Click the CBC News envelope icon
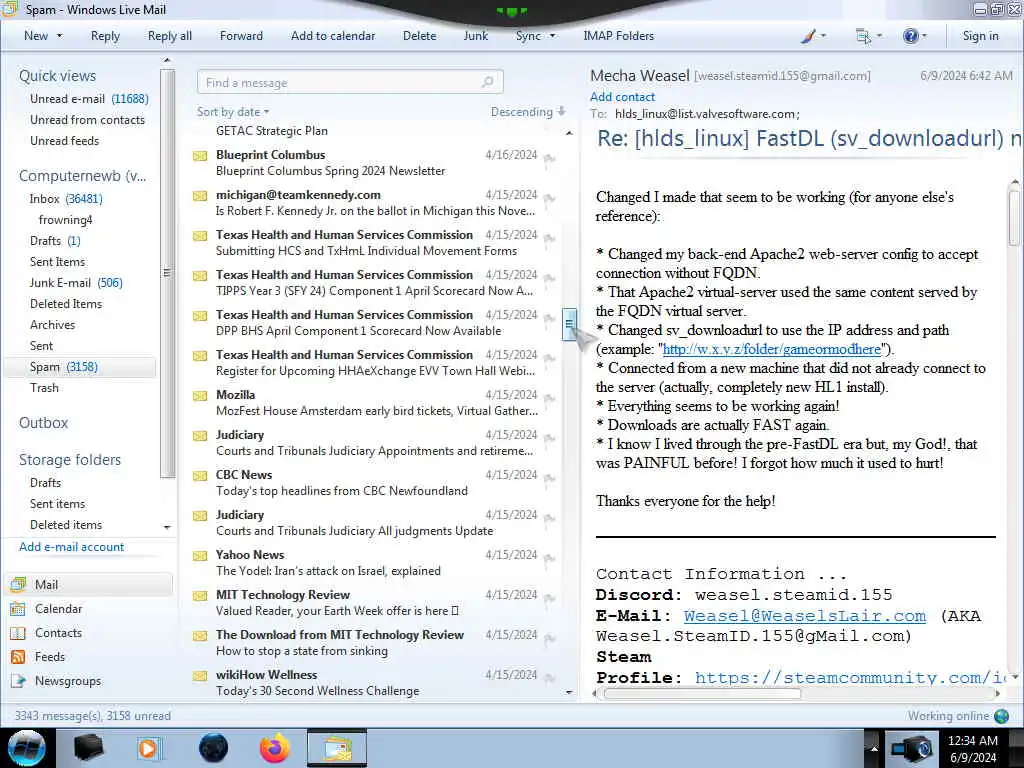1024x768 pixels. coord(200,476)
